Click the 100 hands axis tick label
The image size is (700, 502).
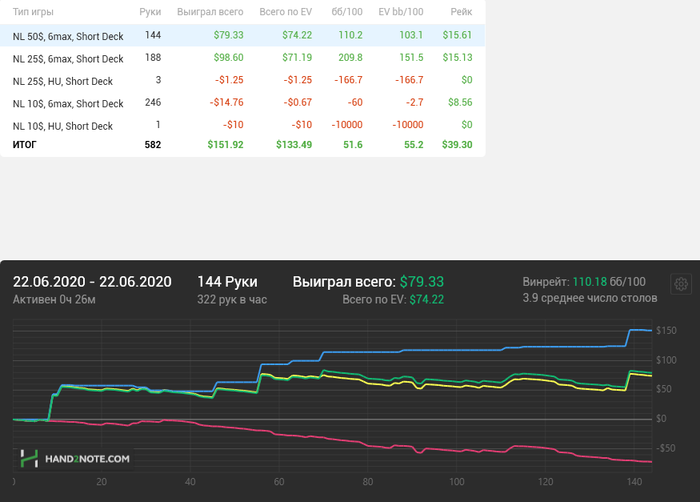(x=457, y=482)
